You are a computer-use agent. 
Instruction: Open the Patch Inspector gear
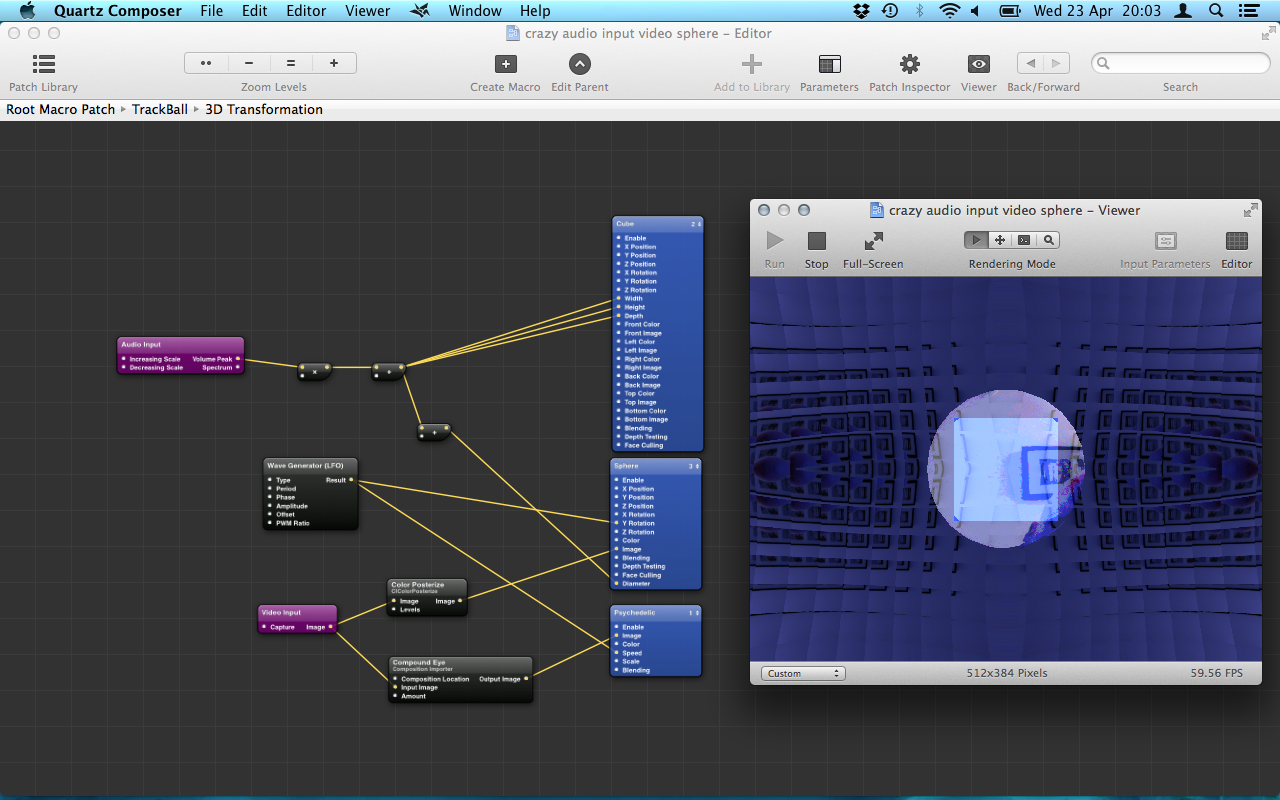pos(909,64)
